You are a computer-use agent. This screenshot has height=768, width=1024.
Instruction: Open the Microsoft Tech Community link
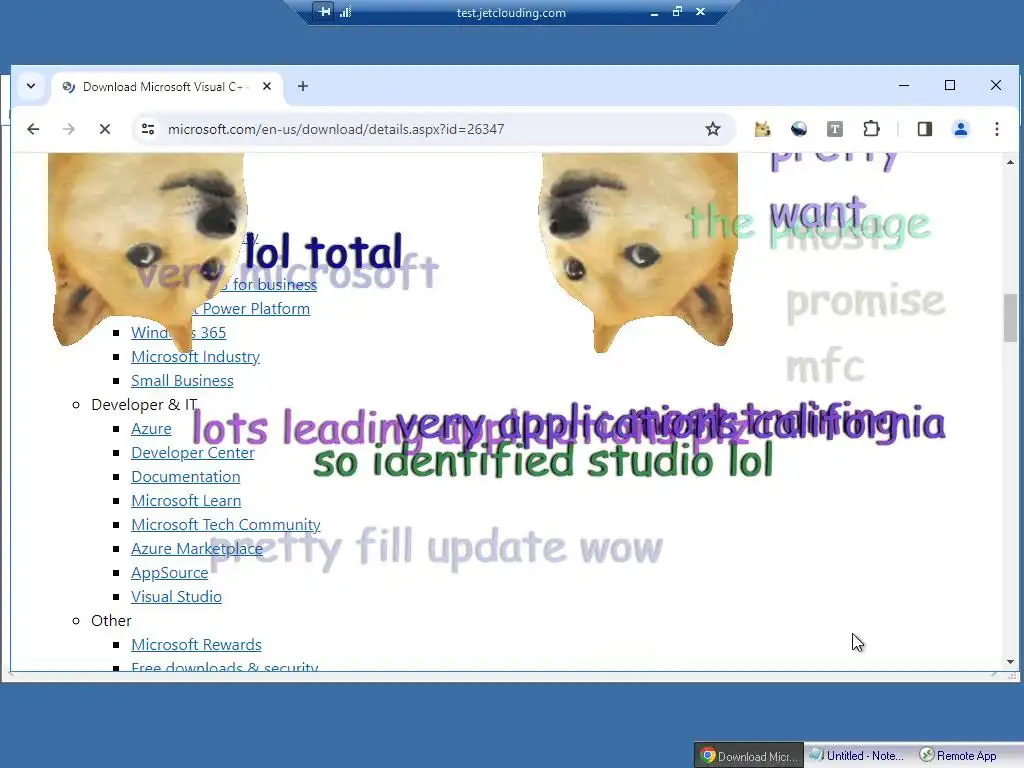coord(226,524)
